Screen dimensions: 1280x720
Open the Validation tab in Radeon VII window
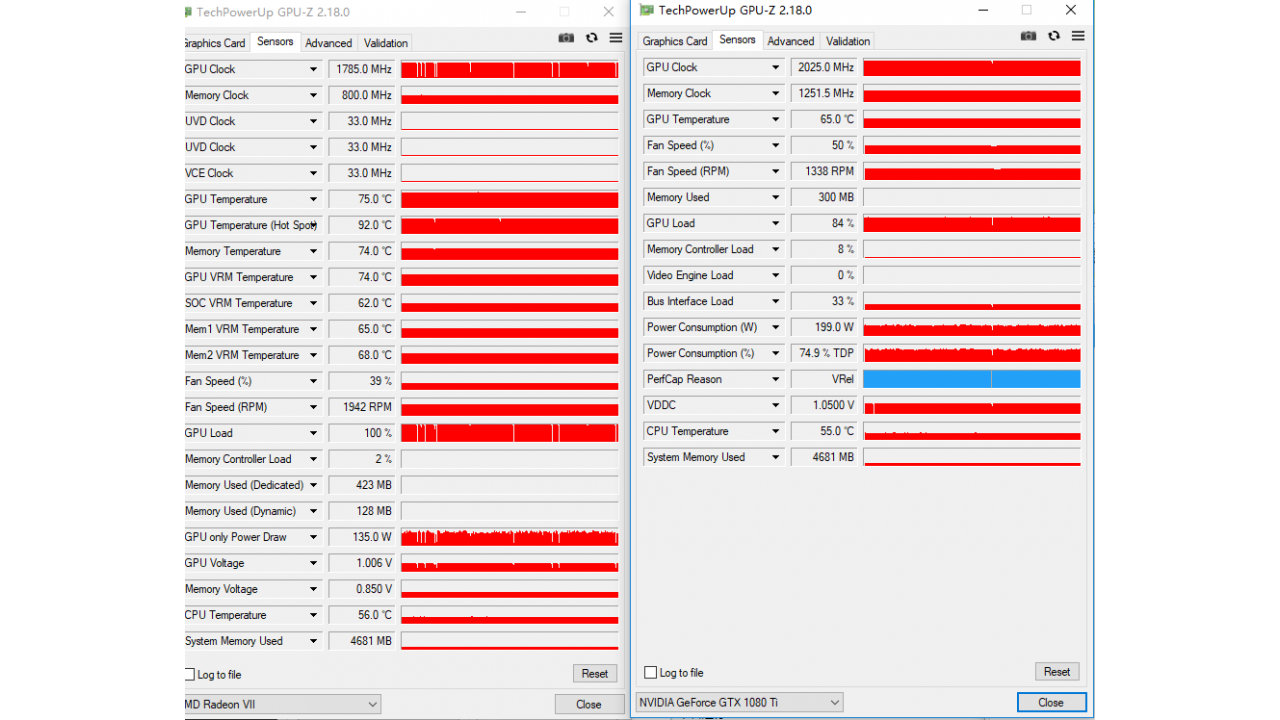click(x=385, y=43)
